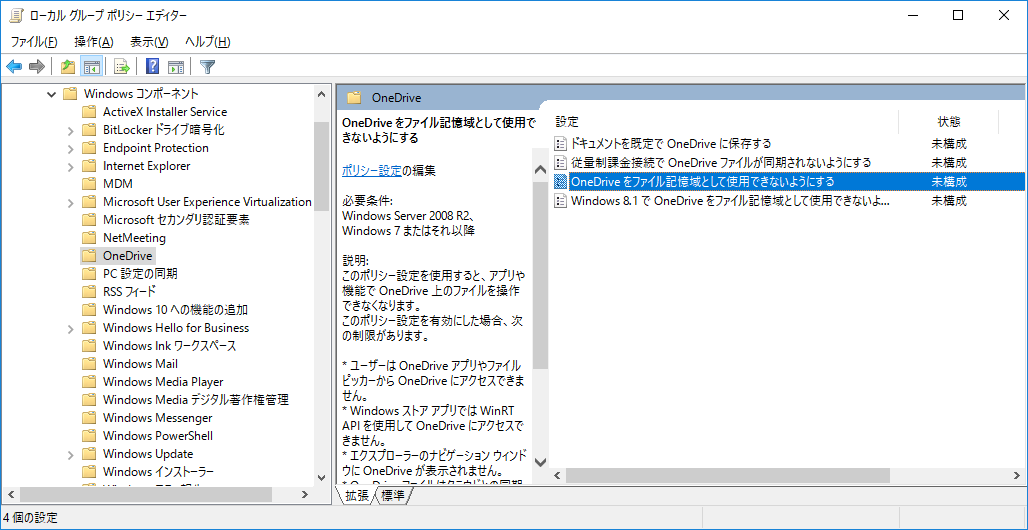The height and width of the screenshot is (530, 1028).
Task: Click the Back arrow toolbar icon
Action: [x=14, y=66]
